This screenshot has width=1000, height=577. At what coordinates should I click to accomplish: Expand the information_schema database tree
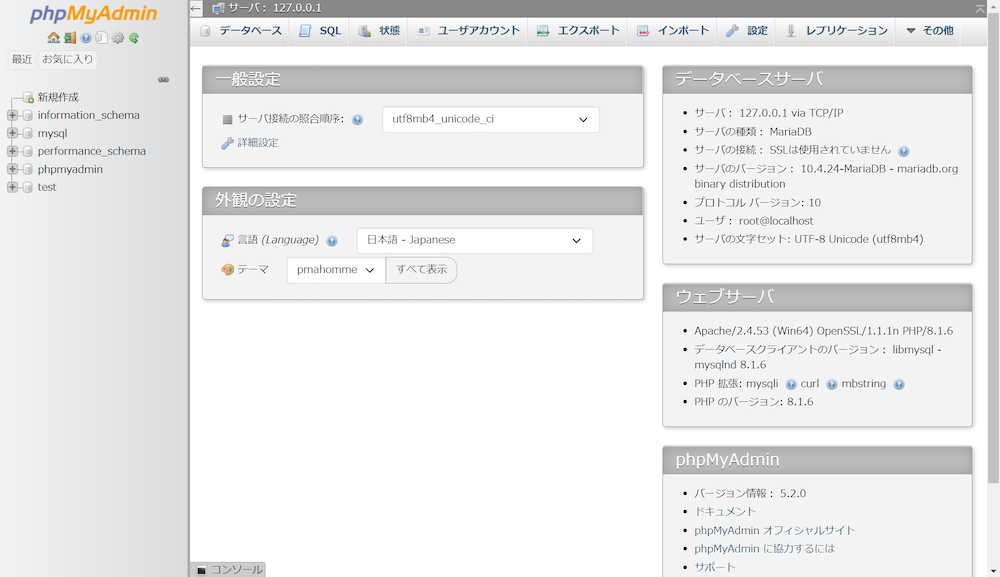[x=12, y=115]
